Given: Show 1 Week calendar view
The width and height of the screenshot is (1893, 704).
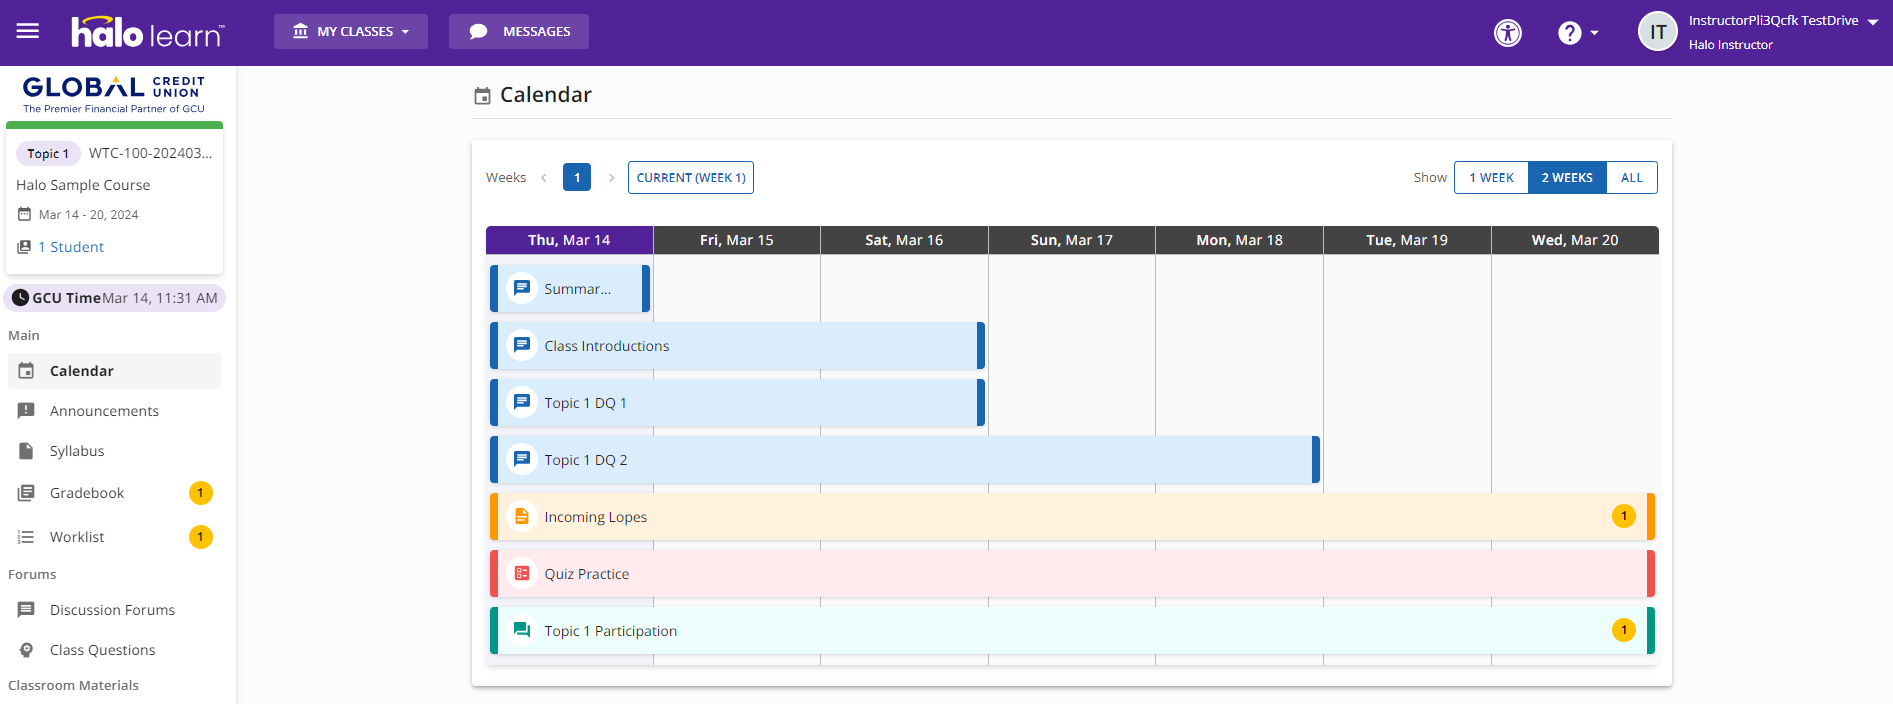Looking at the screenshot, I should [1491, 178].
